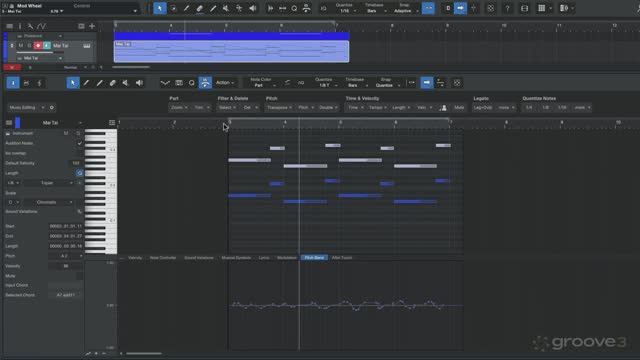Click the Double macro button under Pitch
This screenshot has height=360, width=640.
[x=328, y=108]
